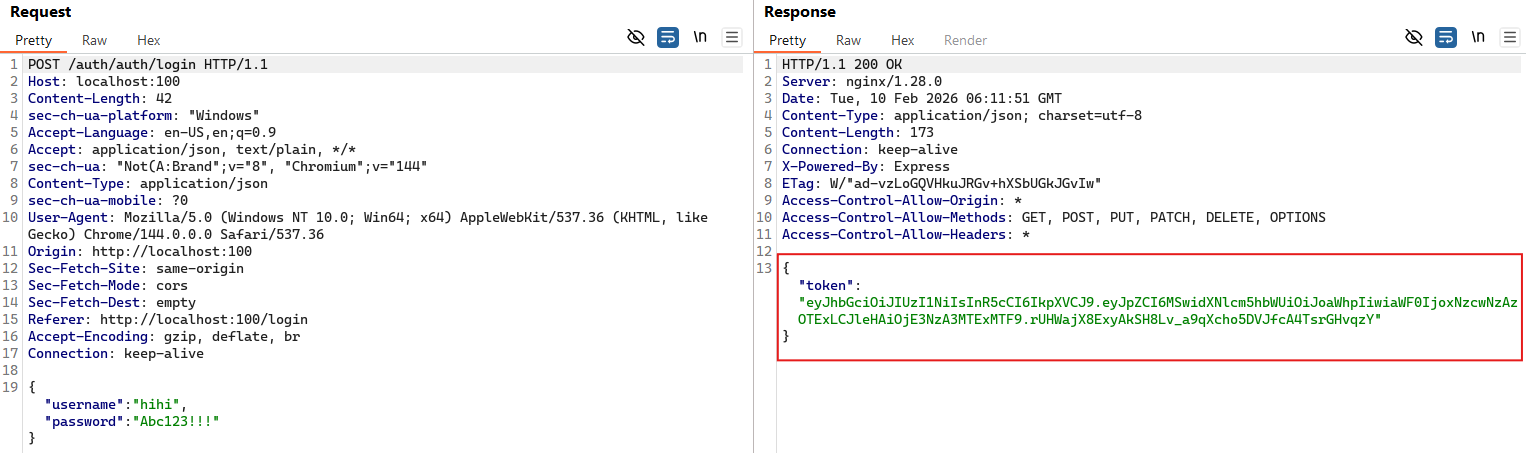Open the Hex tab in Response
This screenshot has width=1526, height=453.
coord(902,41)
